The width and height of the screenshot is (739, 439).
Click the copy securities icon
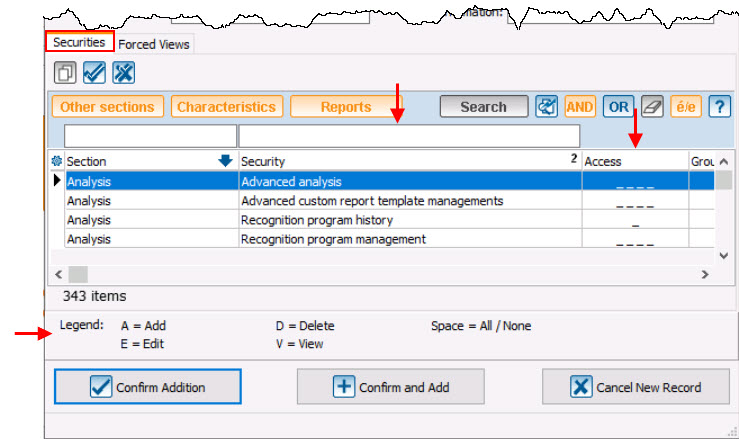pyautogui.click(x=65, y=73)
